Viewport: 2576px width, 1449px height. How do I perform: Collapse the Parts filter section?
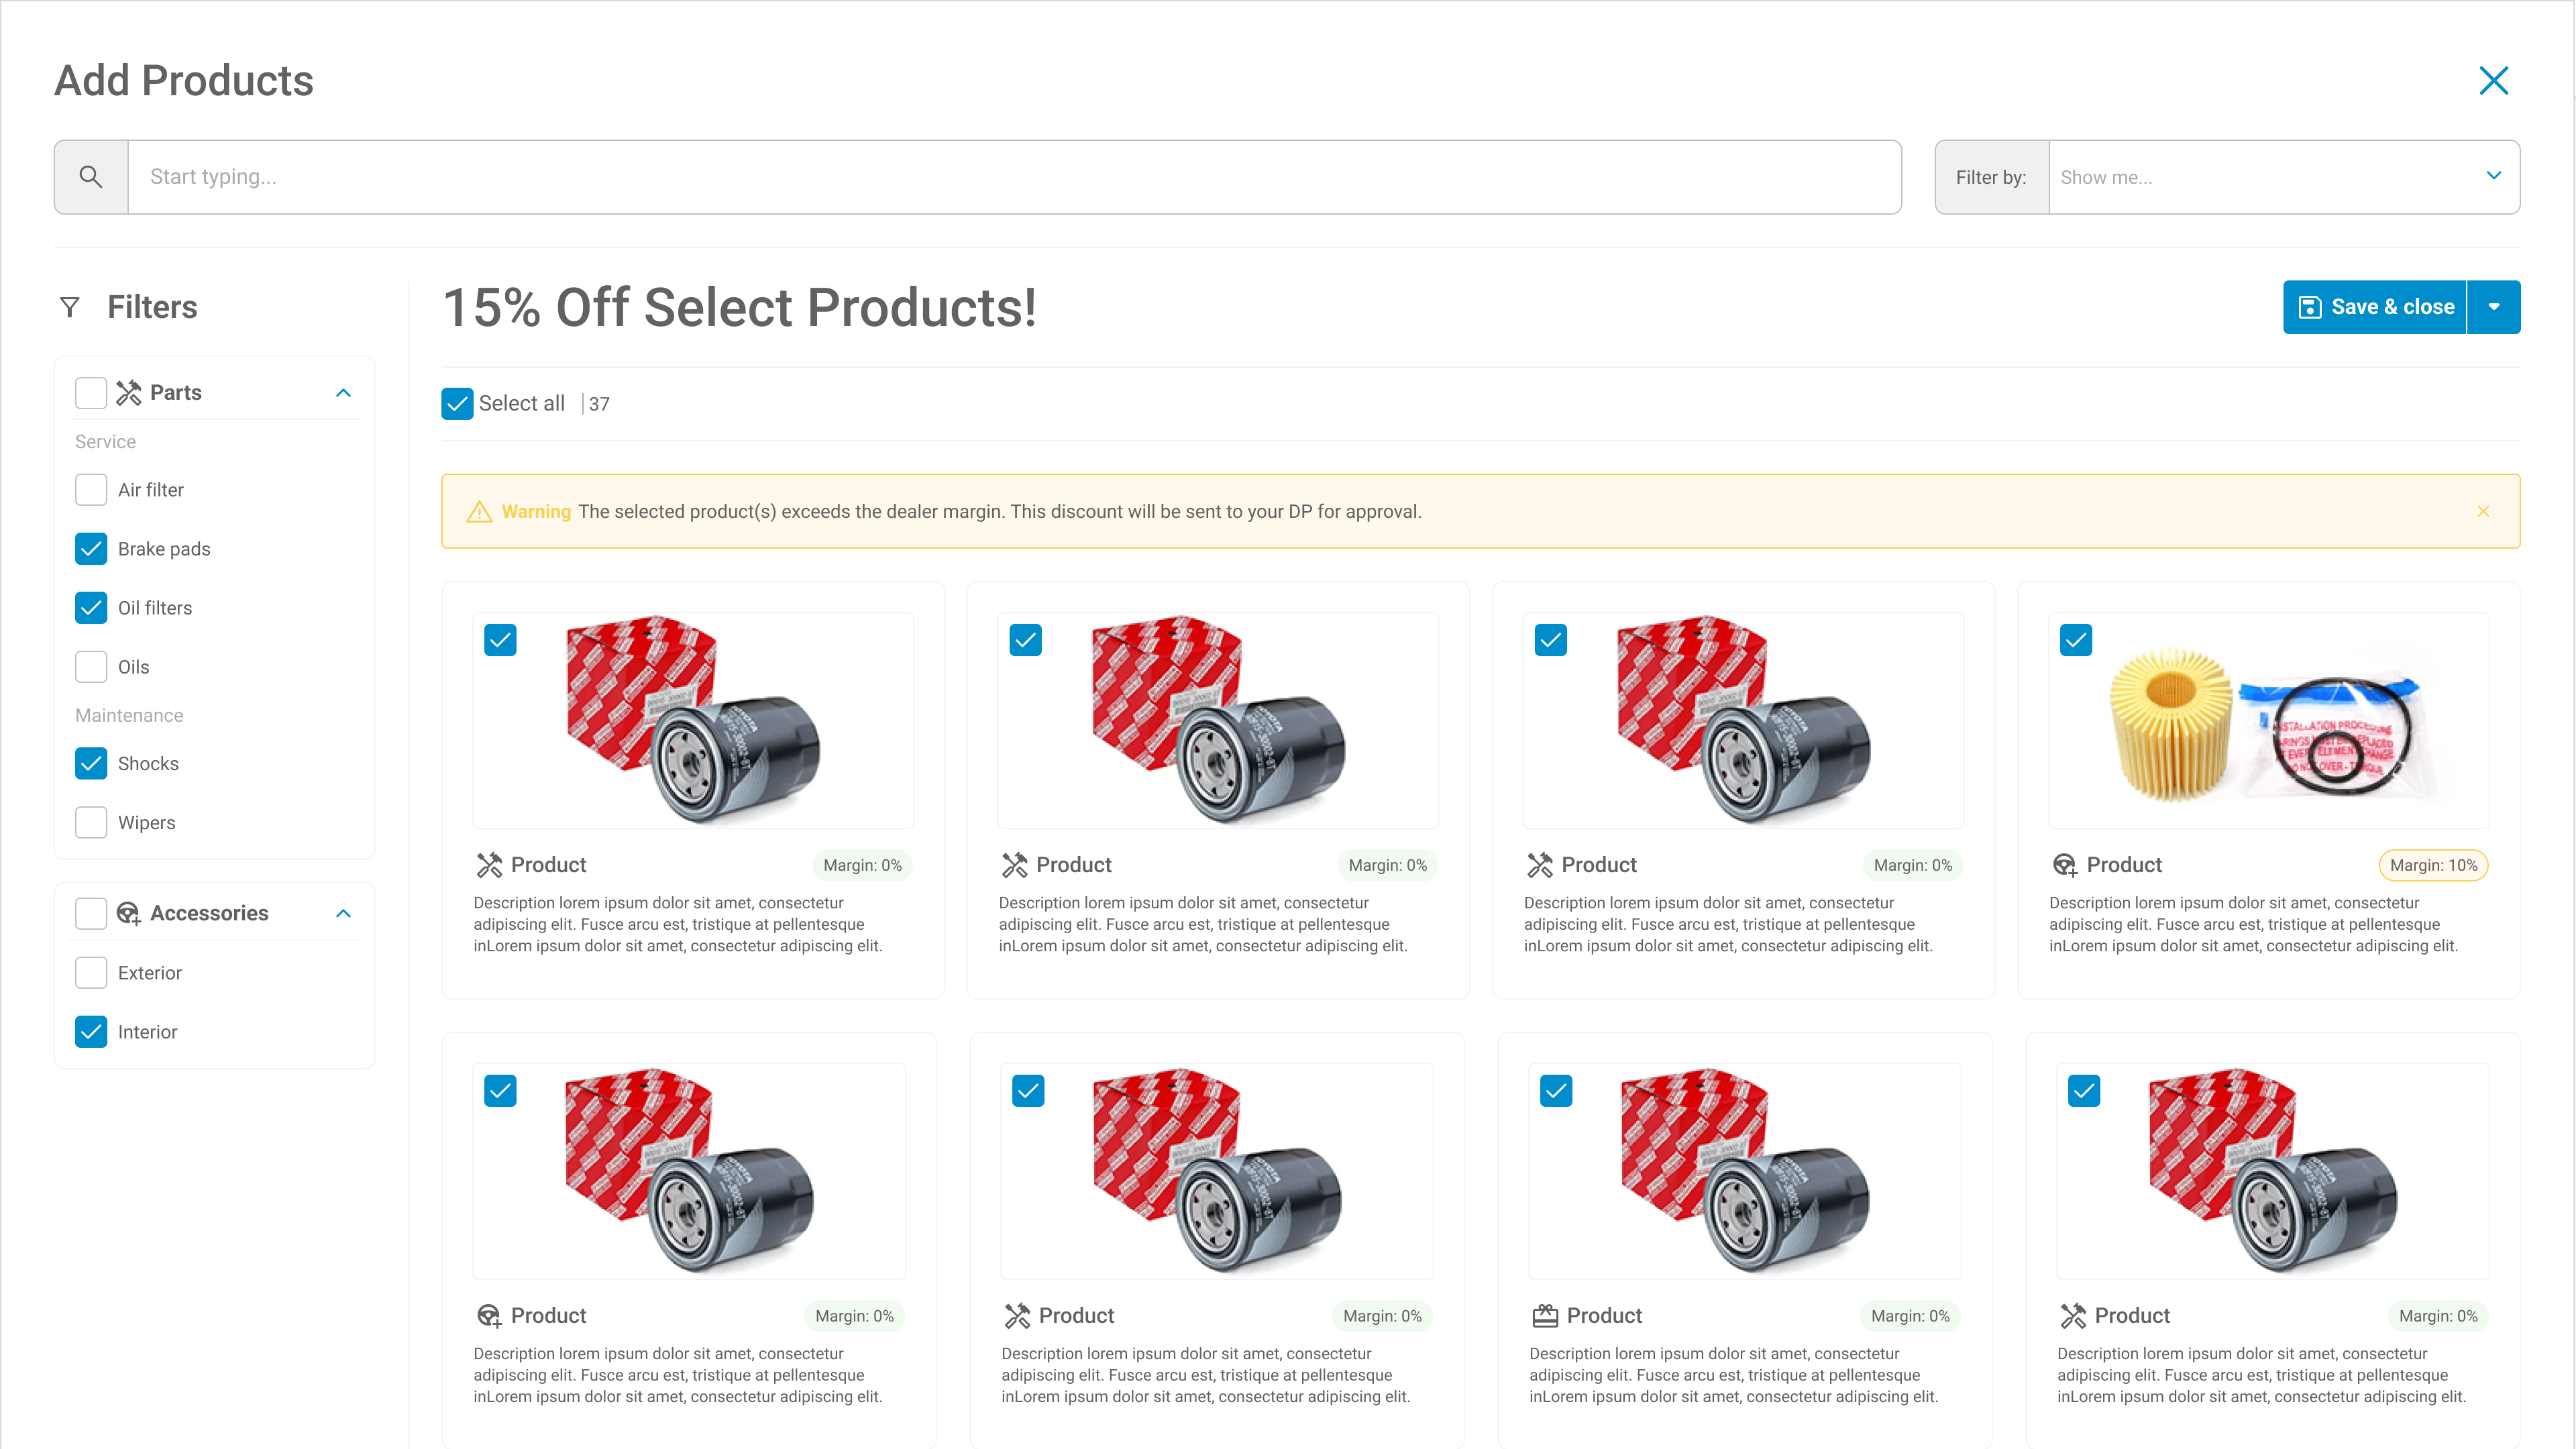point(343,393)
